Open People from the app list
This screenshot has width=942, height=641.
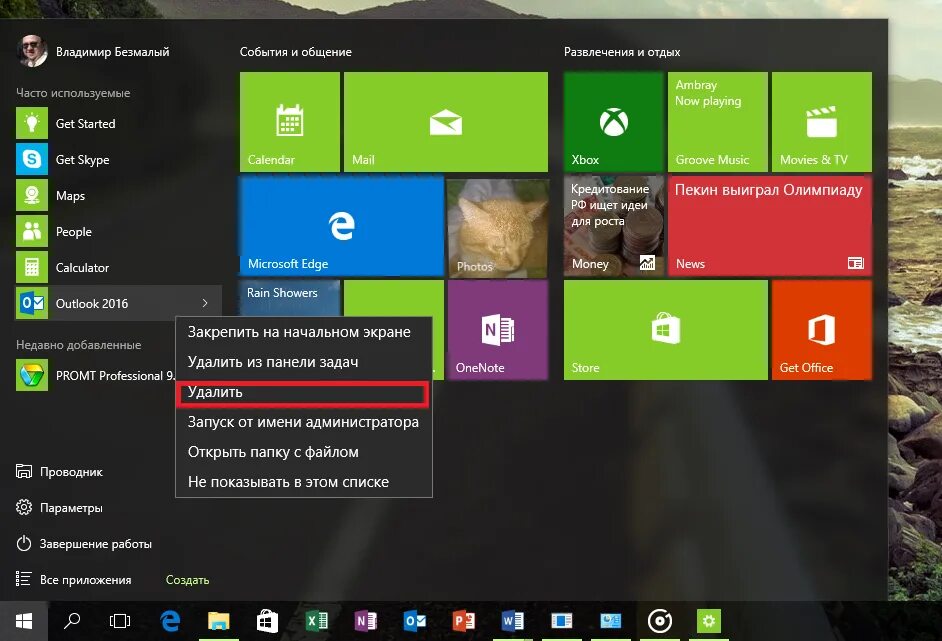pos(118,232)
